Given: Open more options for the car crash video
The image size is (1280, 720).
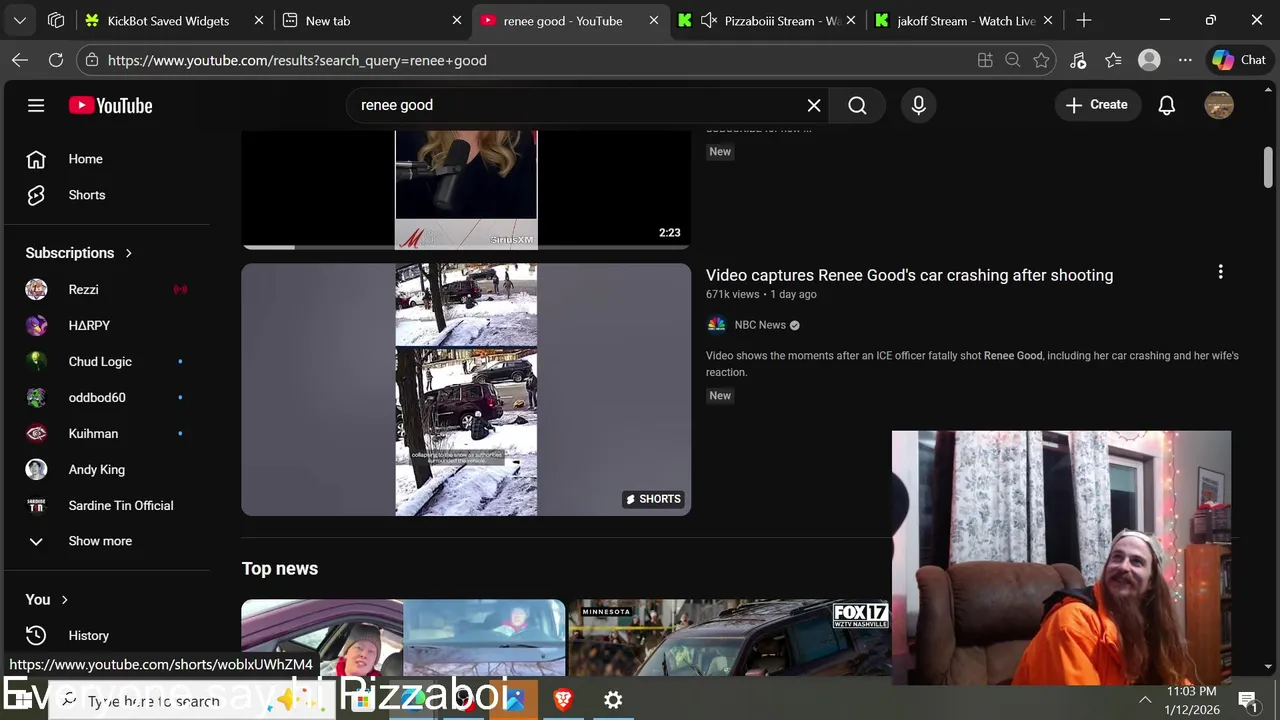Looking at the screenshot, I should pos(1220,272).
